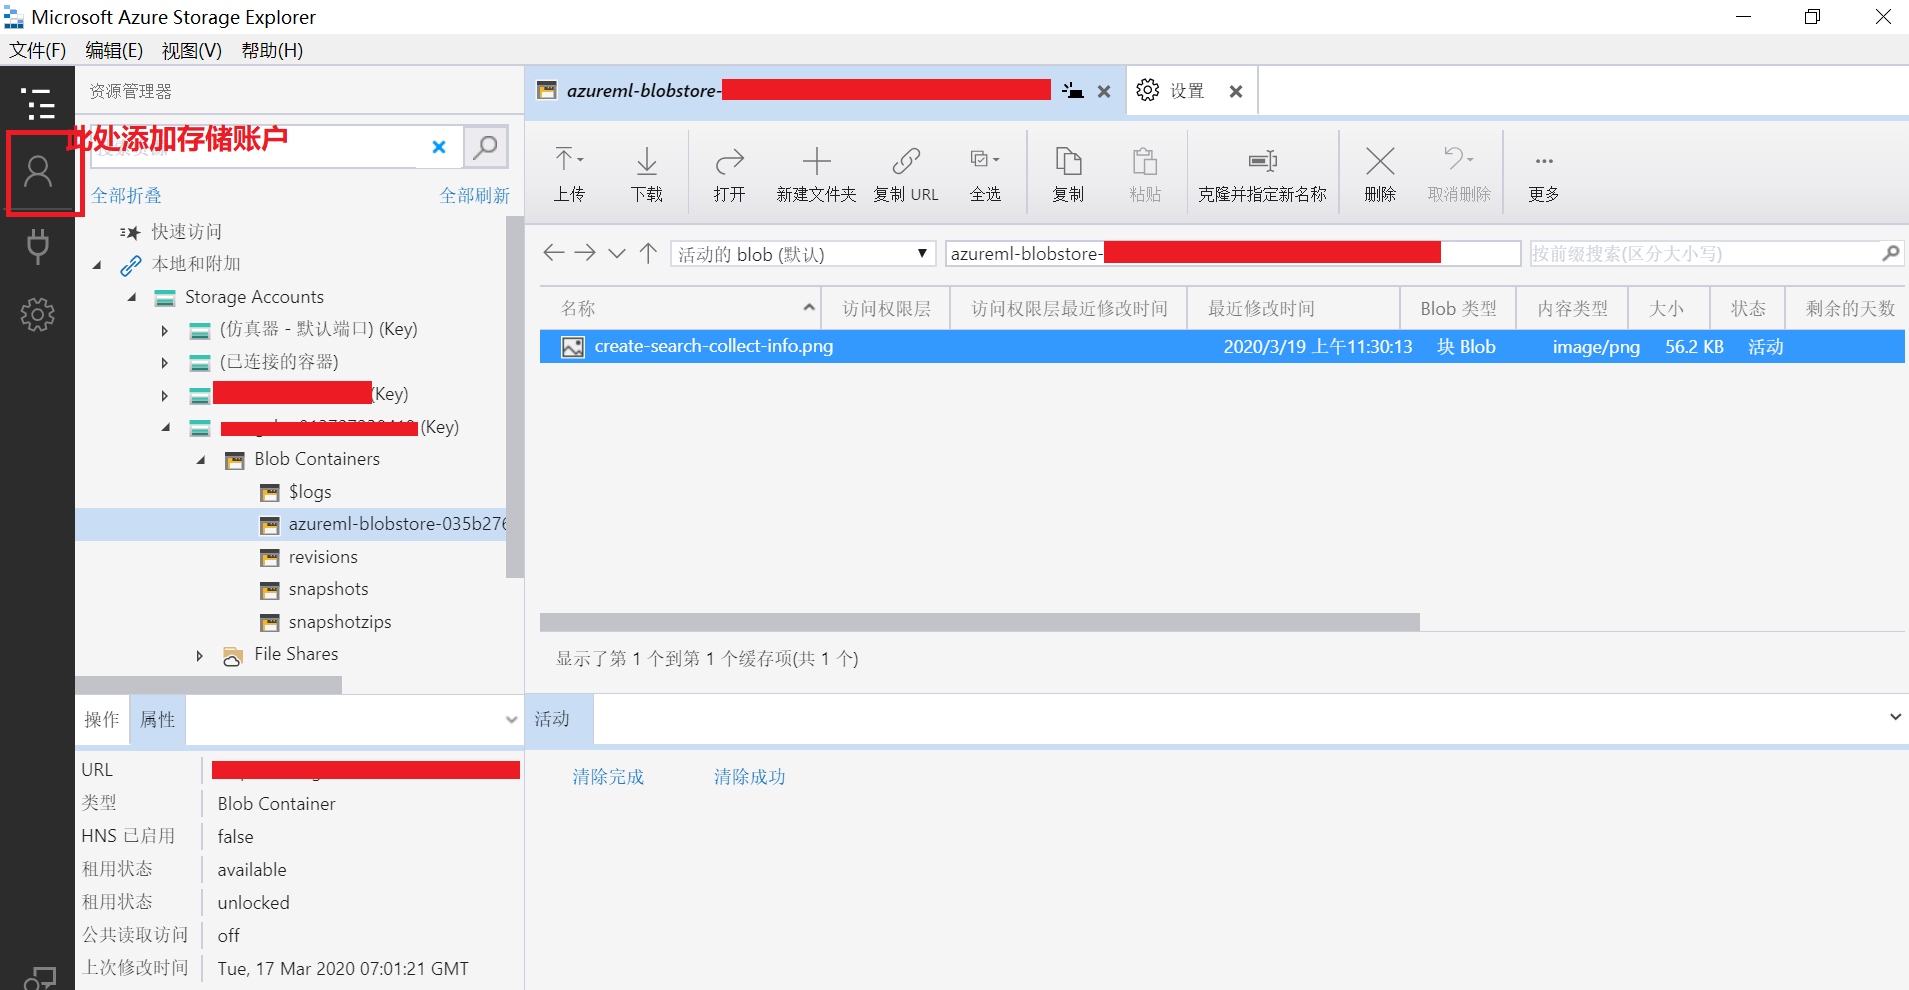Expand the File Shares node

tap(200, 655)
